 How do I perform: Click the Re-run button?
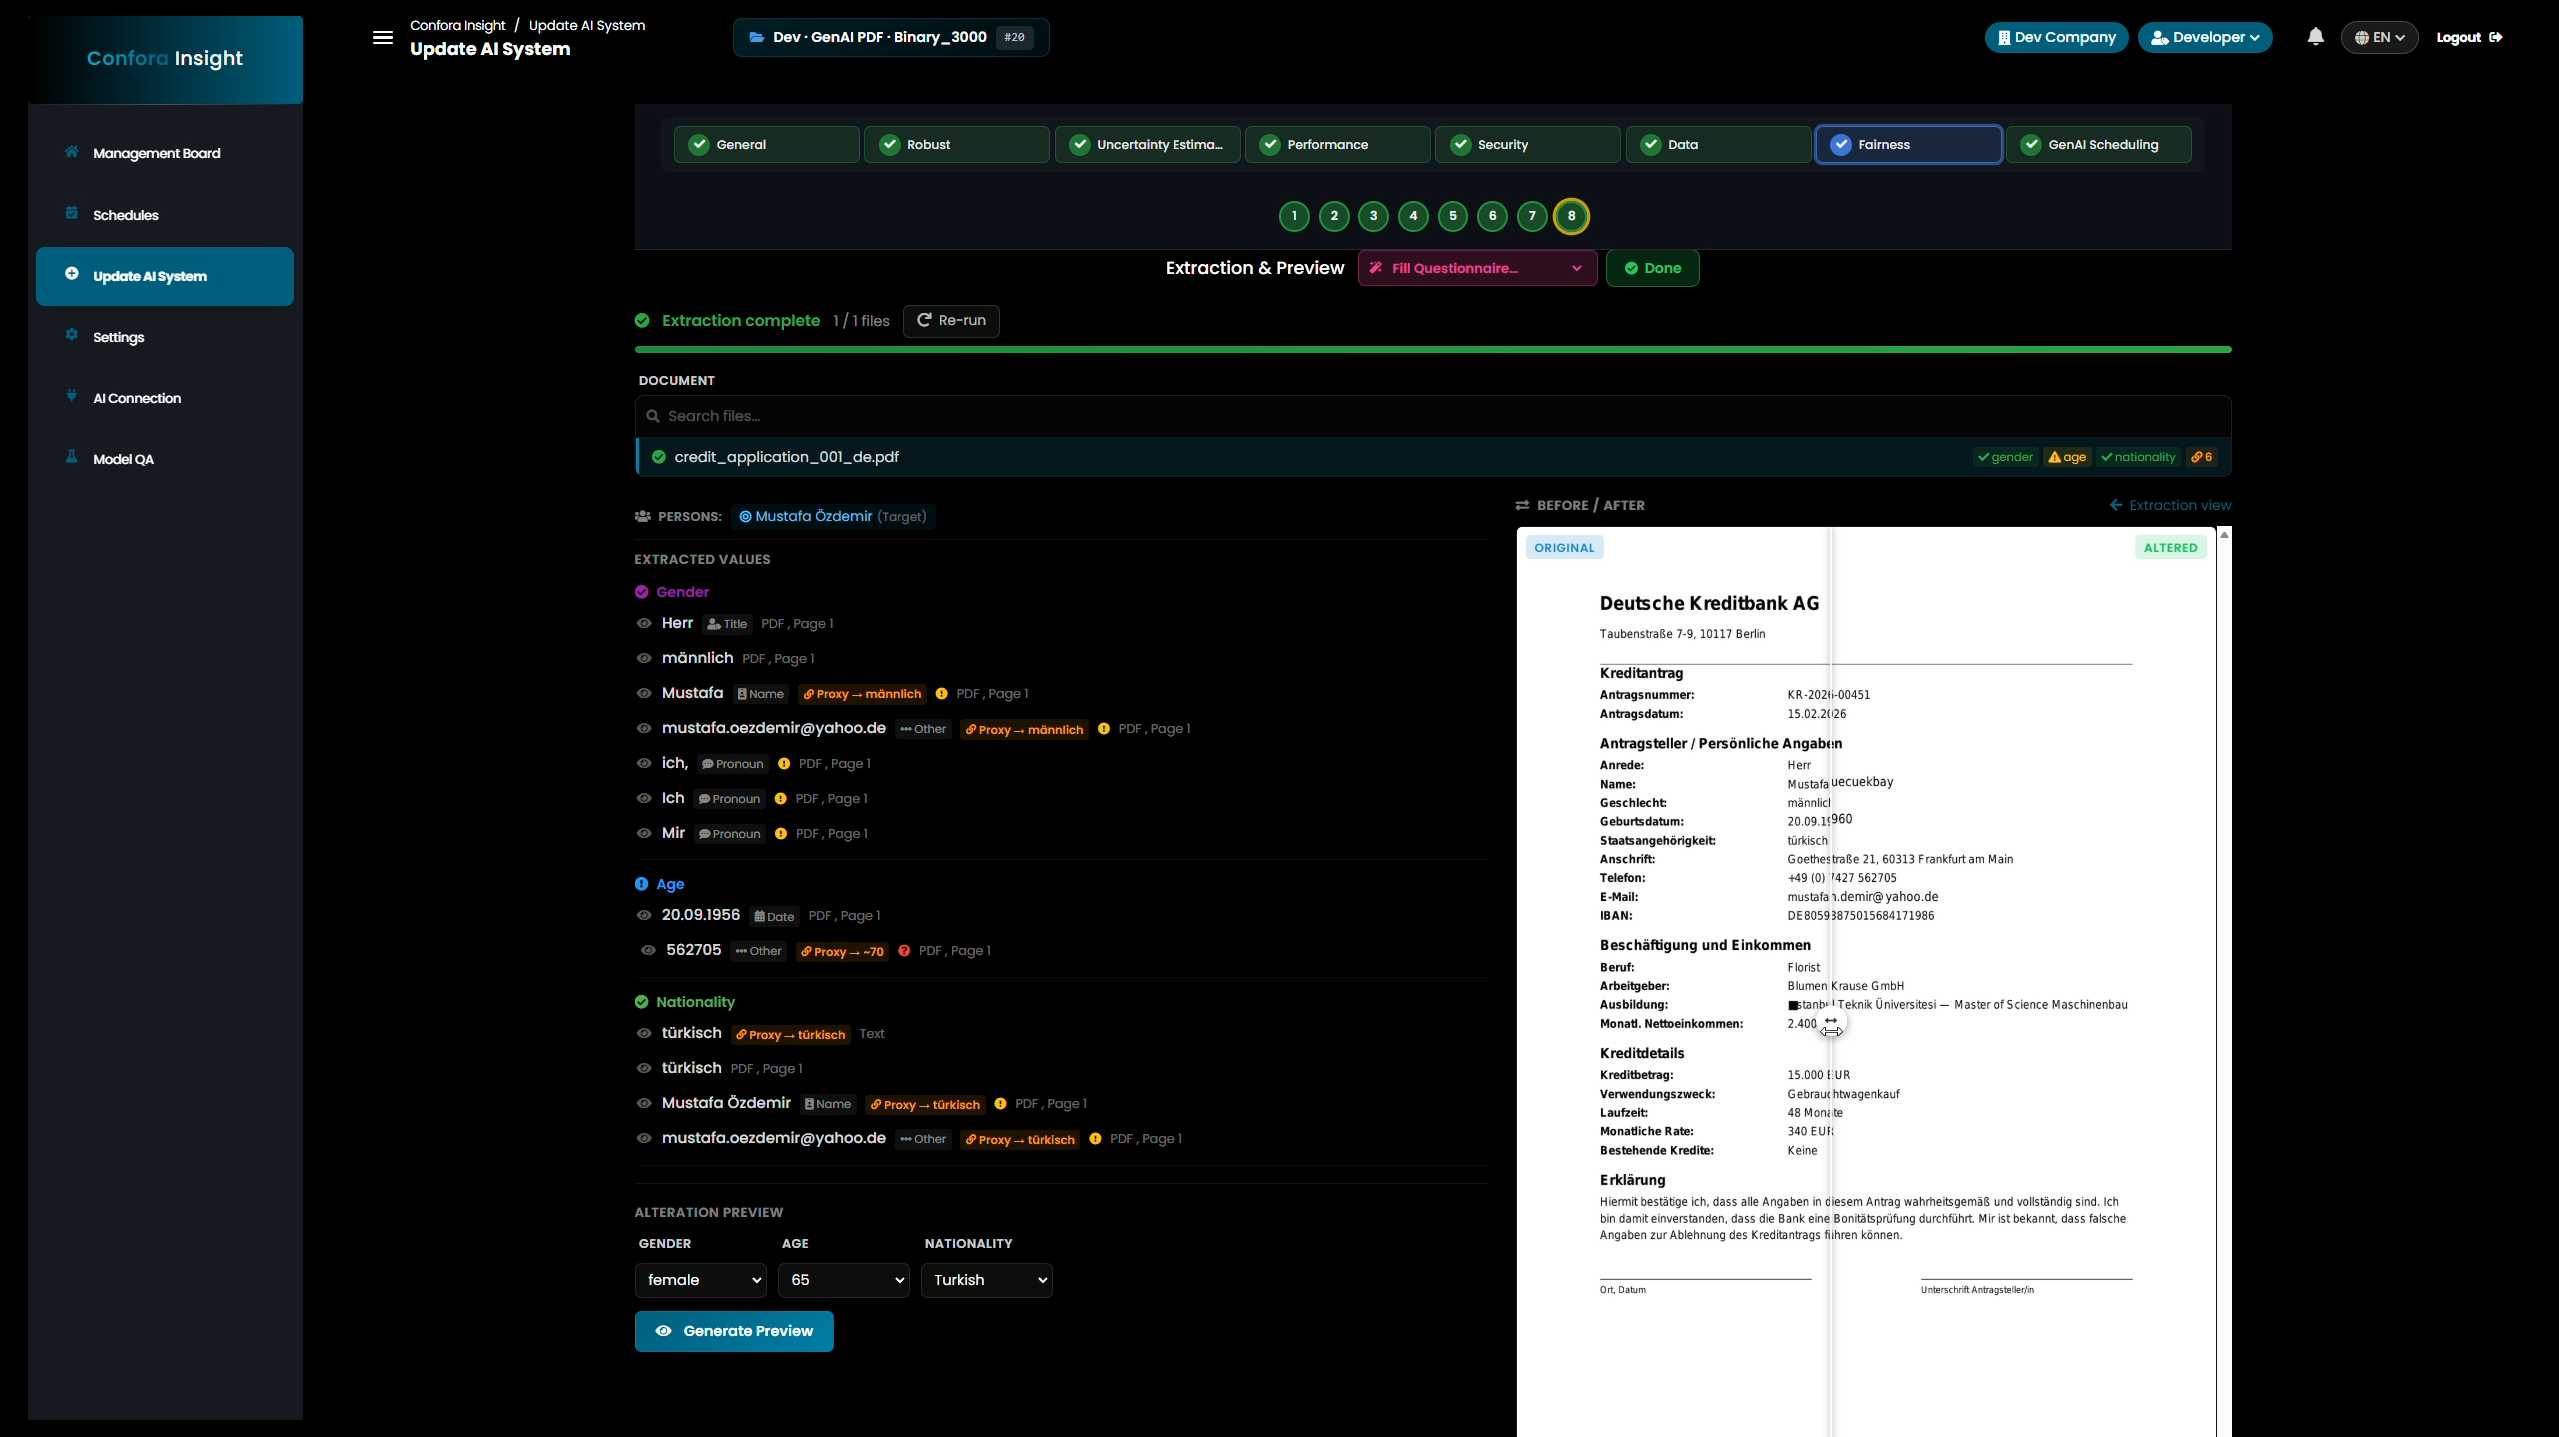[x=951, y=321]
